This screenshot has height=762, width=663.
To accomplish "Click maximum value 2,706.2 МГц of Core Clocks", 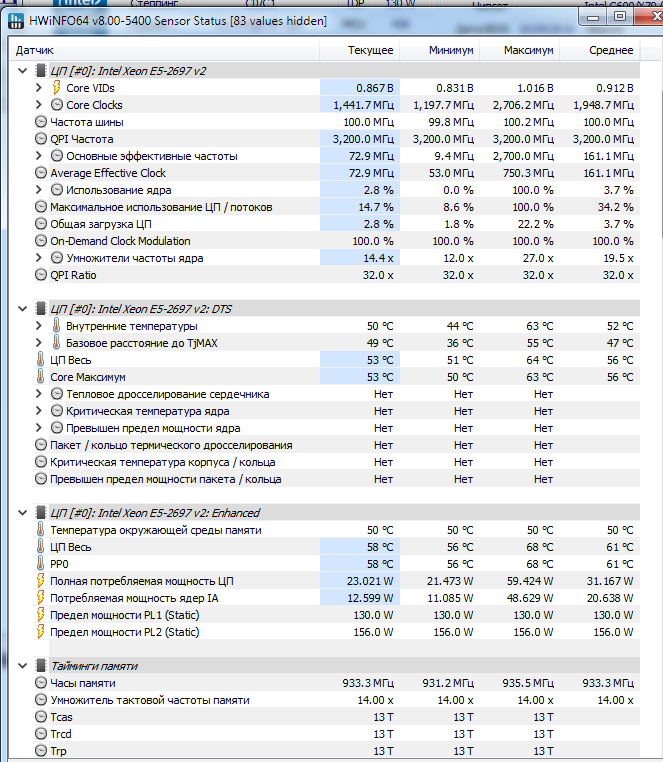I will coord(523,105).
